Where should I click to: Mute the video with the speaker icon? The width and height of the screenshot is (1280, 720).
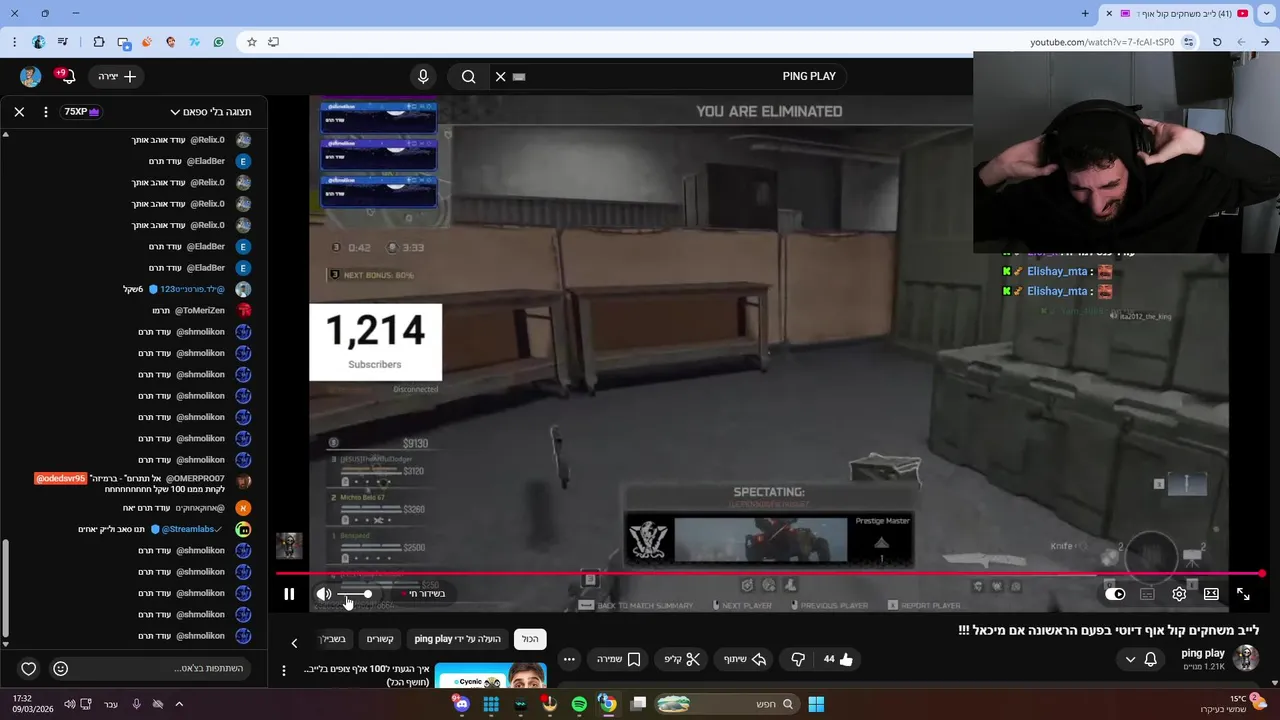(x=324, y=594)
